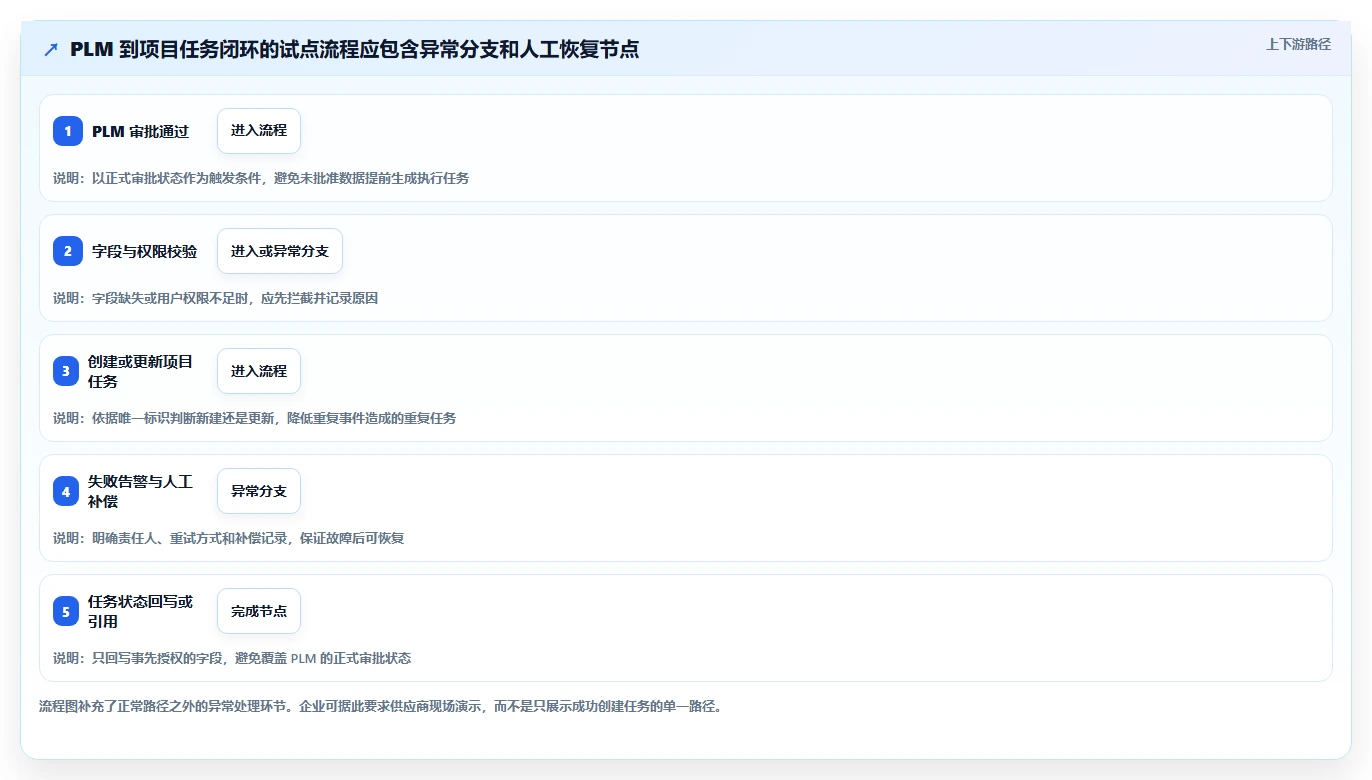Select the 失败告警与人工补偿 step title

click(140, 491)
